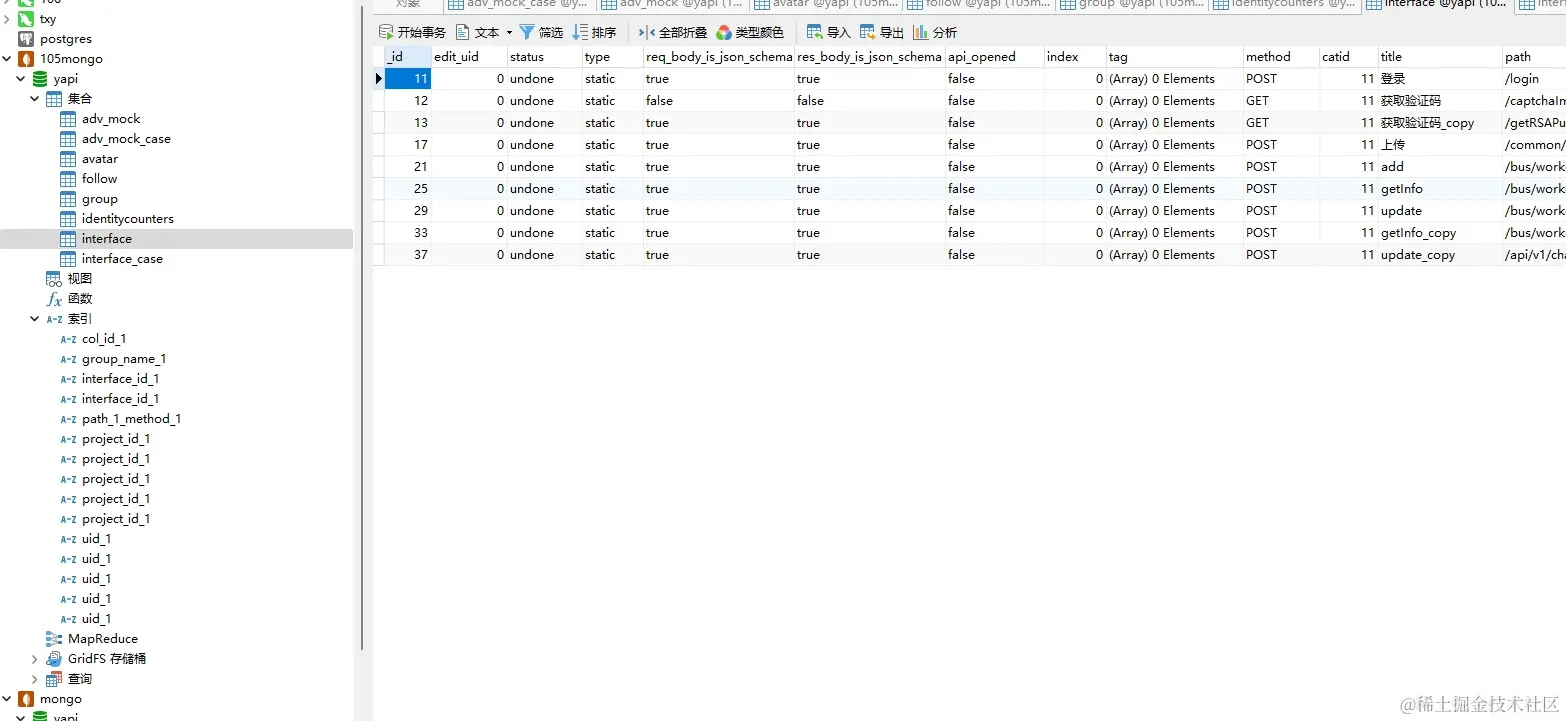Collapse the 索引 indexes node chevron
Image resolution: width=1566 pixels, height=721 pixels.
tap(35, 319)
